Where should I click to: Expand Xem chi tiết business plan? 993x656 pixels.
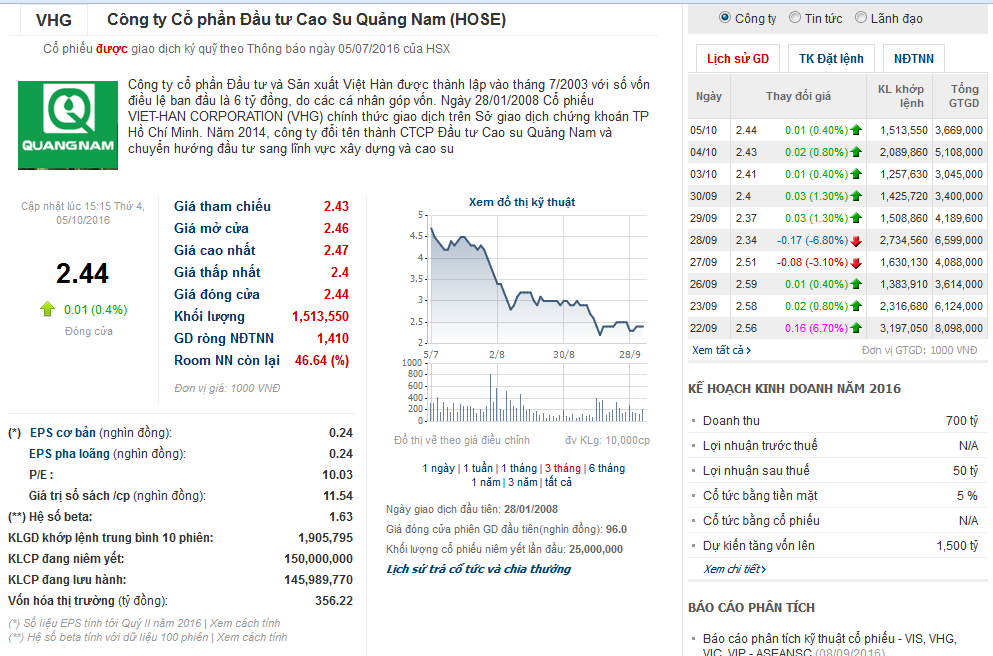(735, 569)
